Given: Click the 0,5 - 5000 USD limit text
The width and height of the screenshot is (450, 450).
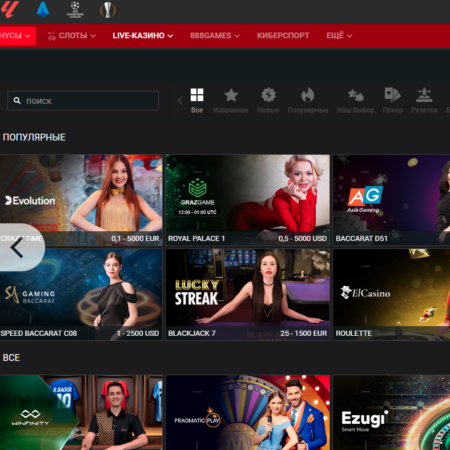Looking at the screenshot, I should 302,239.
